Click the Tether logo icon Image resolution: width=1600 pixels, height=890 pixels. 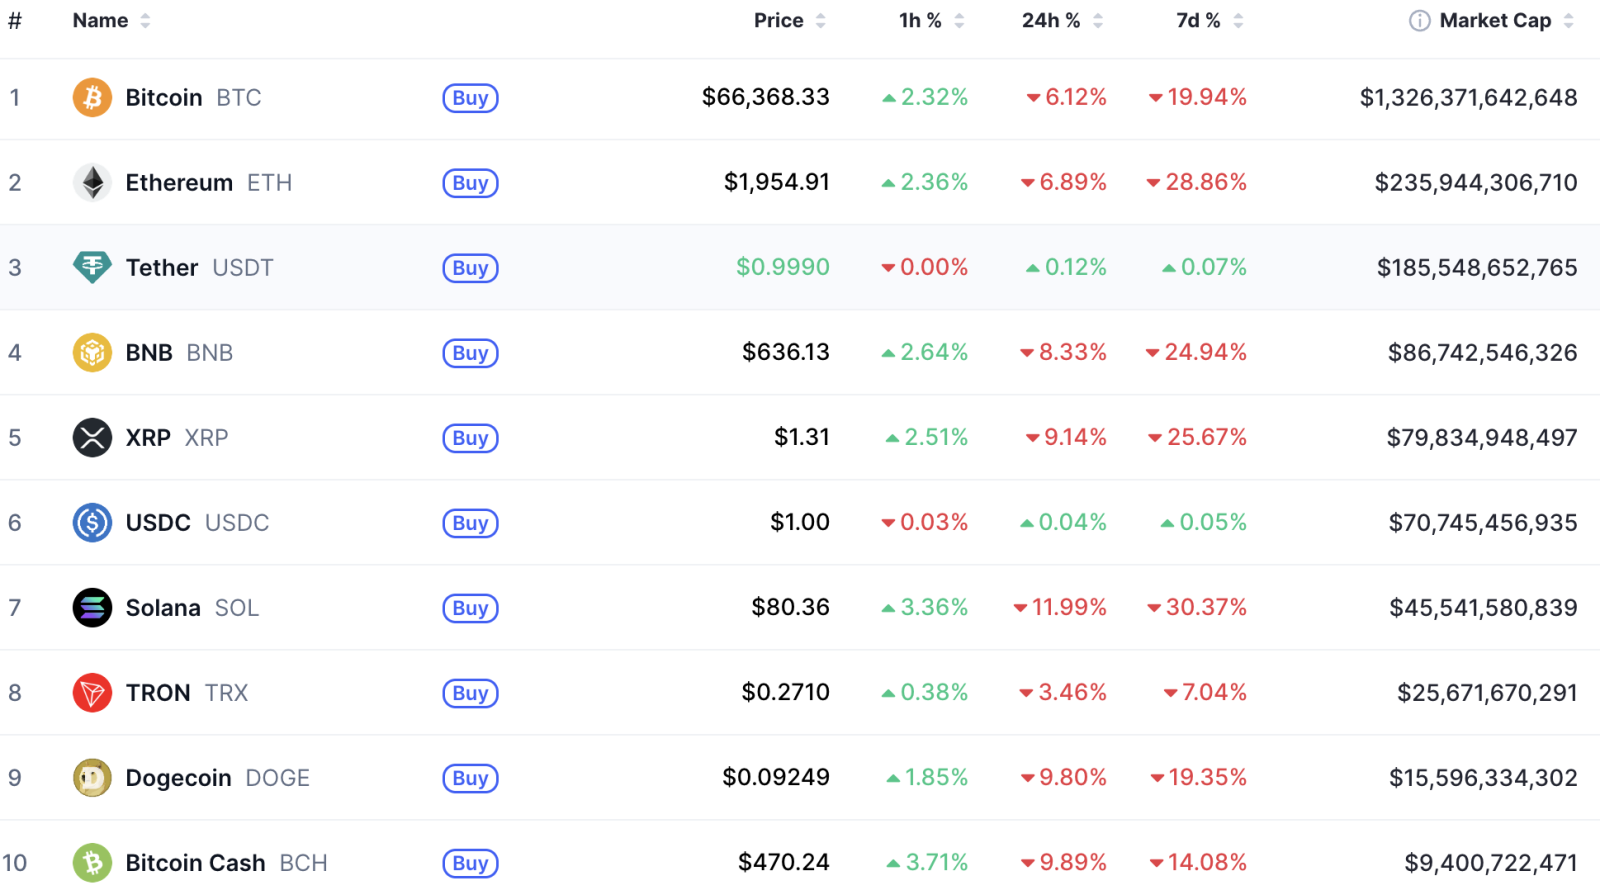point(92,268)
